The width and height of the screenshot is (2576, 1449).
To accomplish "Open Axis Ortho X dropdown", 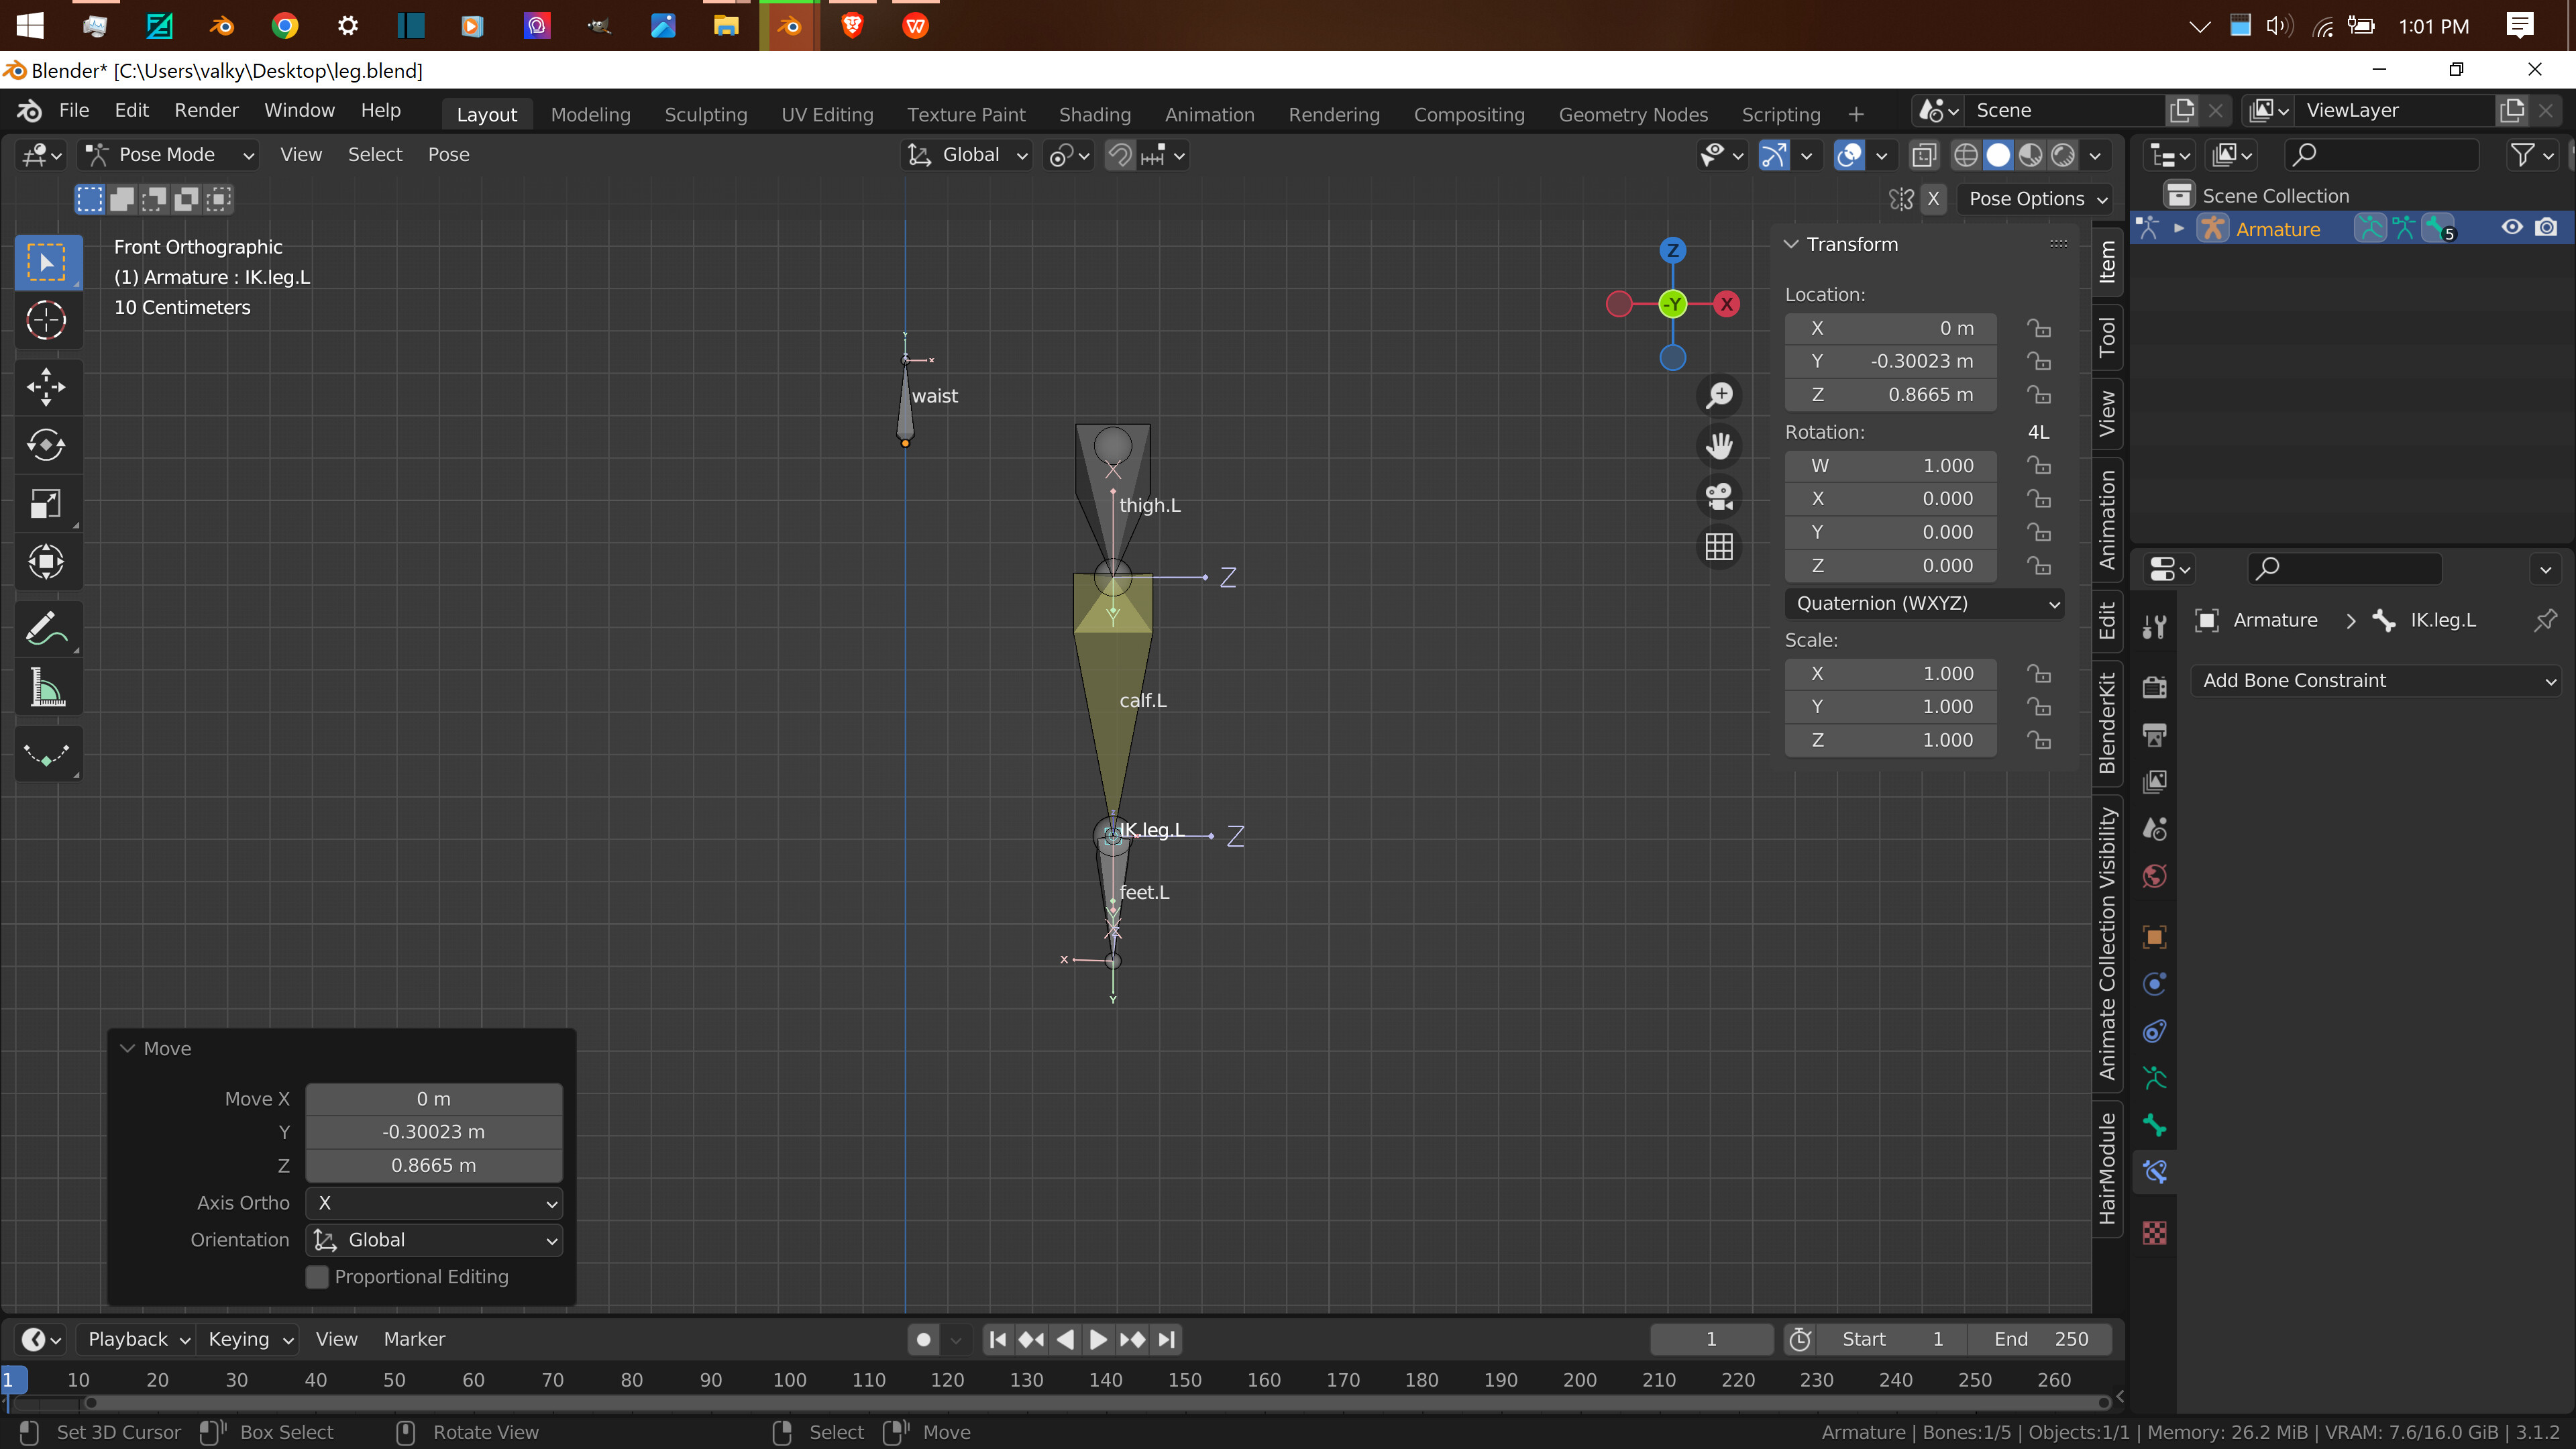I will click(x=434, y=1203).
